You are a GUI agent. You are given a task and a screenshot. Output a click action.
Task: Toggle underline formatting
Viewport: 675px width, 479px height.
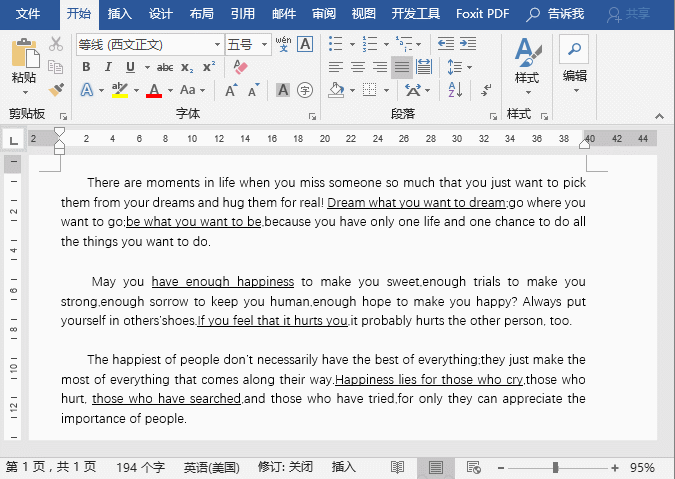point(130,67)
